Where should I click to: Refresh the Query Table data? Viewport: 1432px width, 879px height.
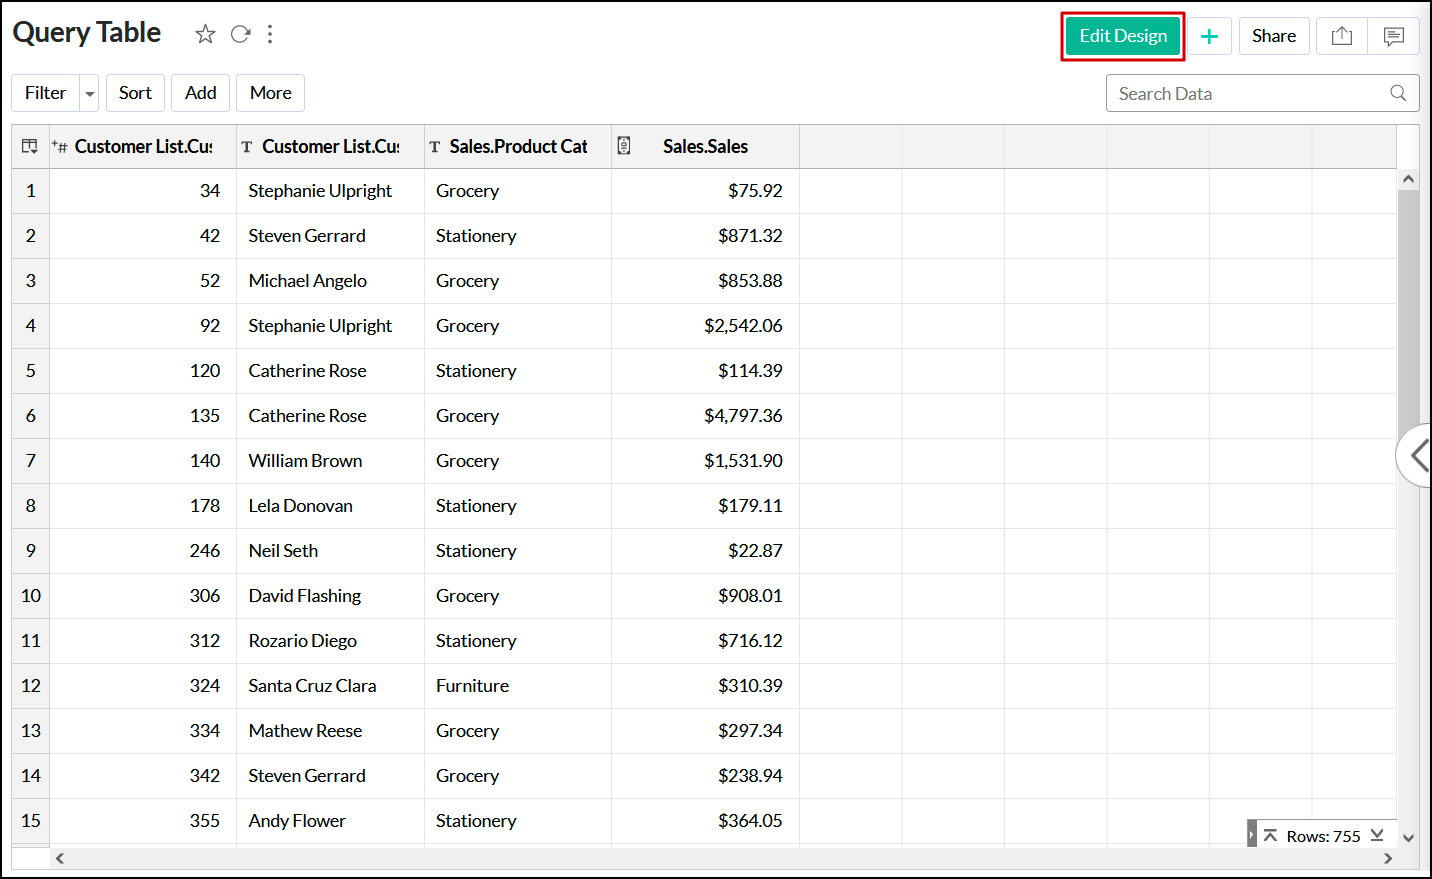[x=240, y=33]
